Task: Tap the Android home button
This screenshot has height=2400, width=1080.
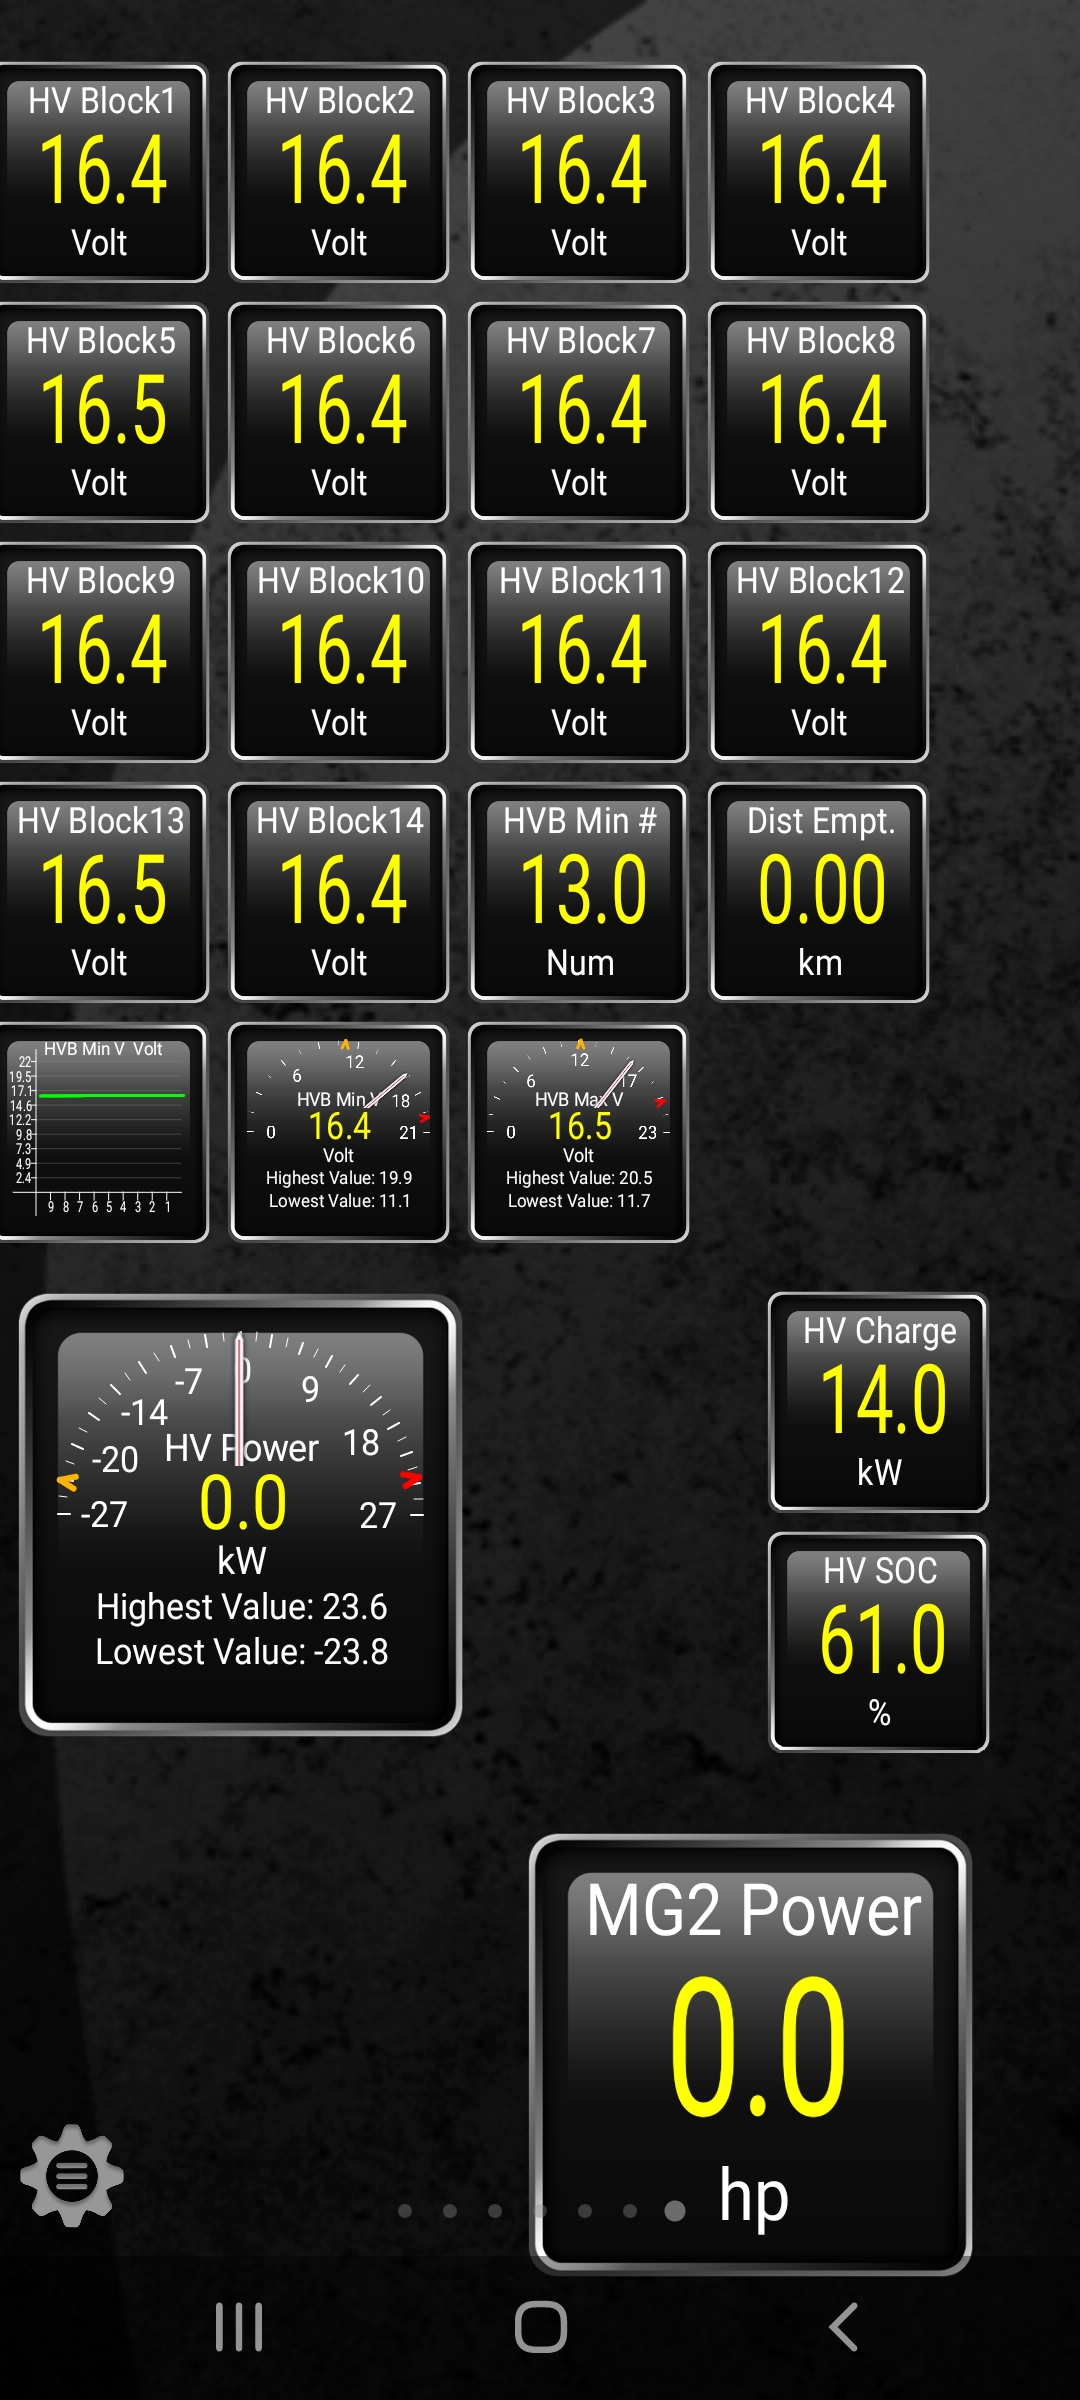Action: (x=541, y=2327)
